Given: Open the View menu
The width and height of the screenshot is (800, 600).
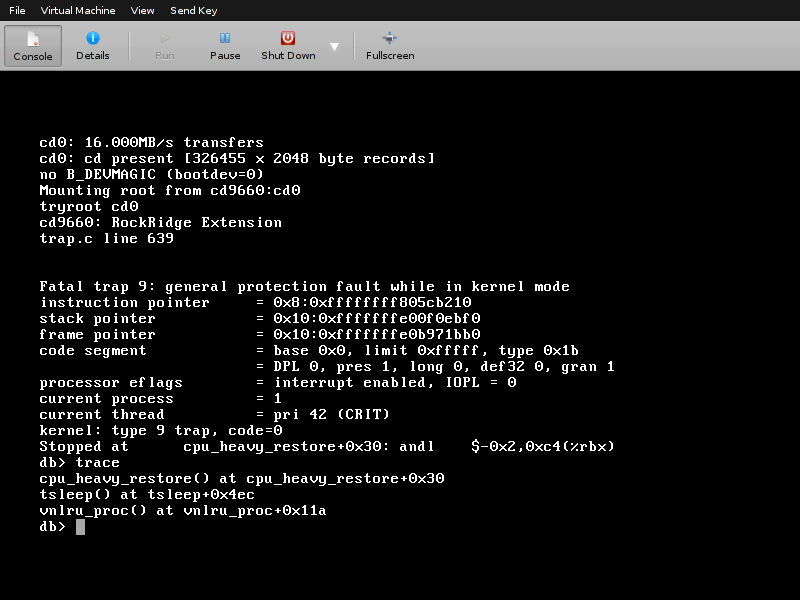Looking at the screenshot, I should pyautogui.click(x=143, y=10).
